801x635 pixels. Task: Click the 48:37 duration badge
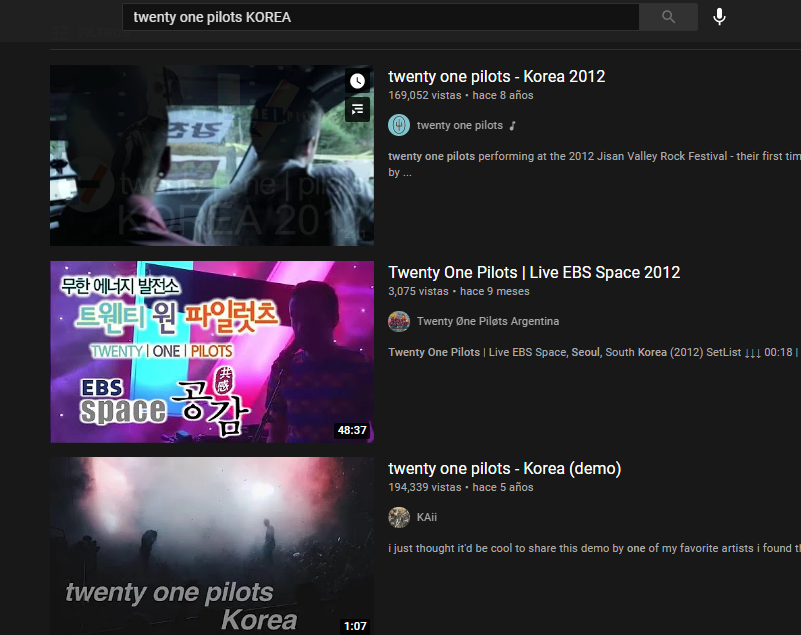[352, 430]
